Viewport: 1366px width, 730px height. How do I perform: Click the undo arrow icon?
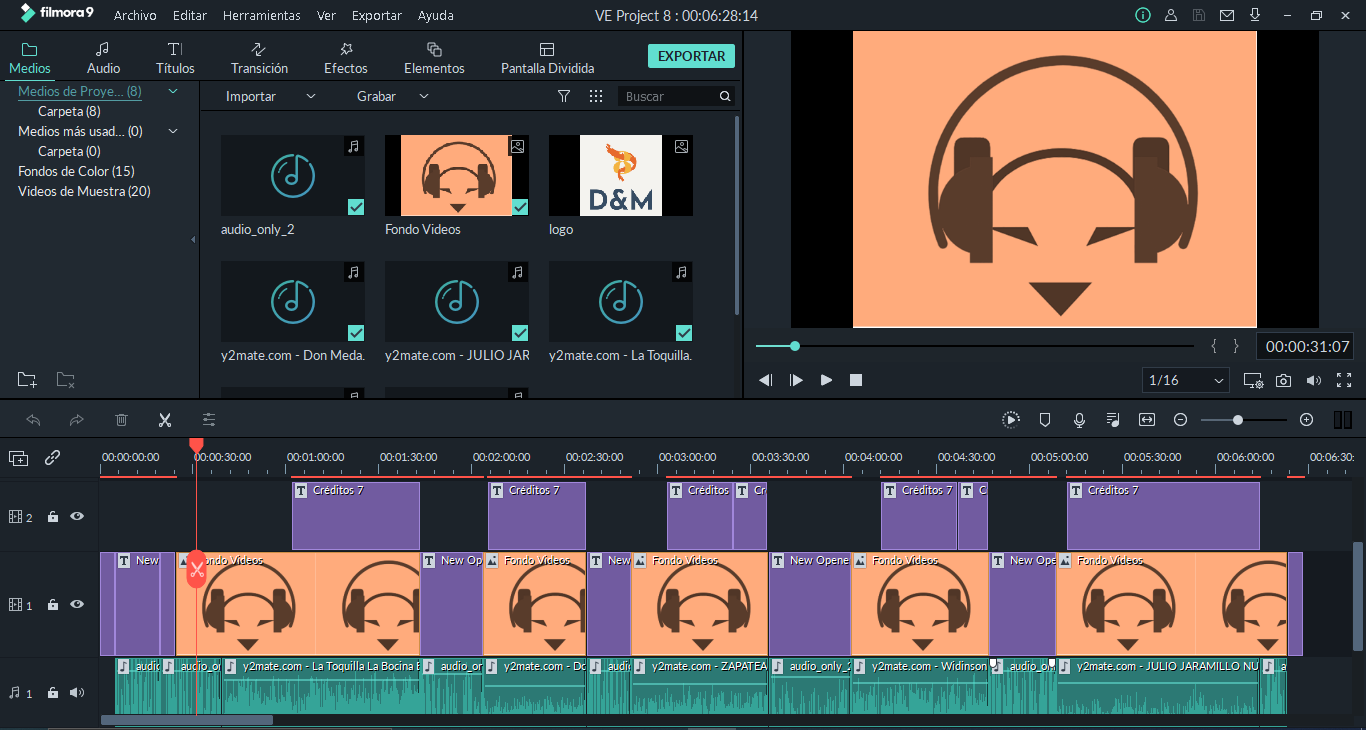(x=33, y=420)
